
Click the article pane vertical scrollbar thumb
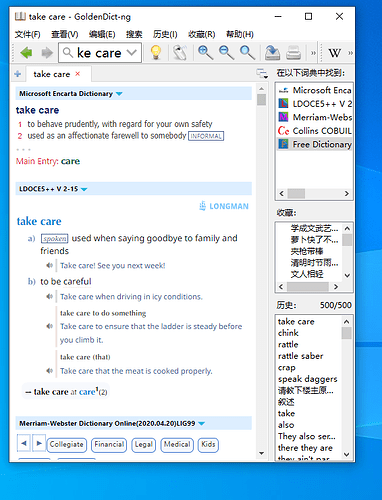262,99
